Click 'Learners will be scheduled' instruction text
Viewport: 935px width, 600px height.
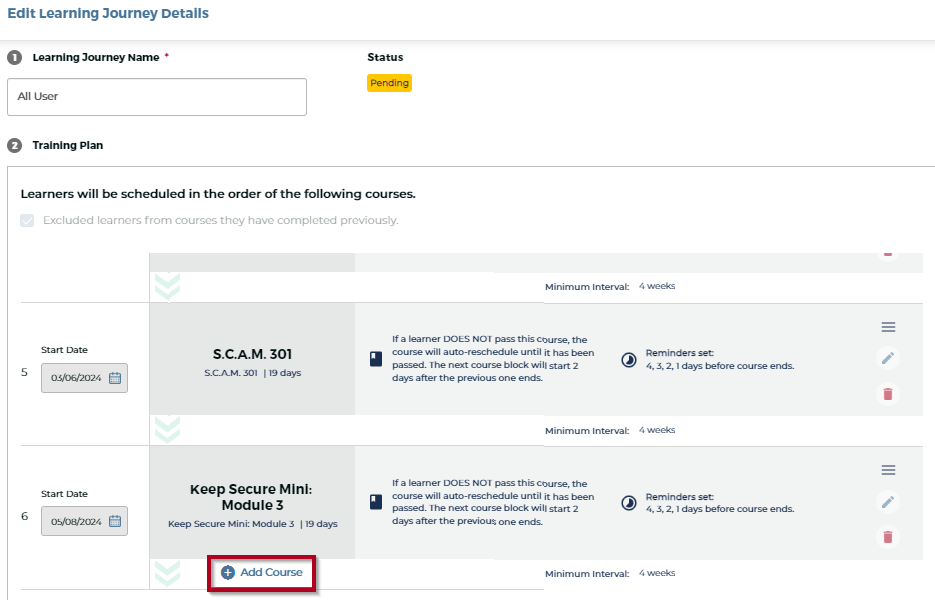[218, 194]
